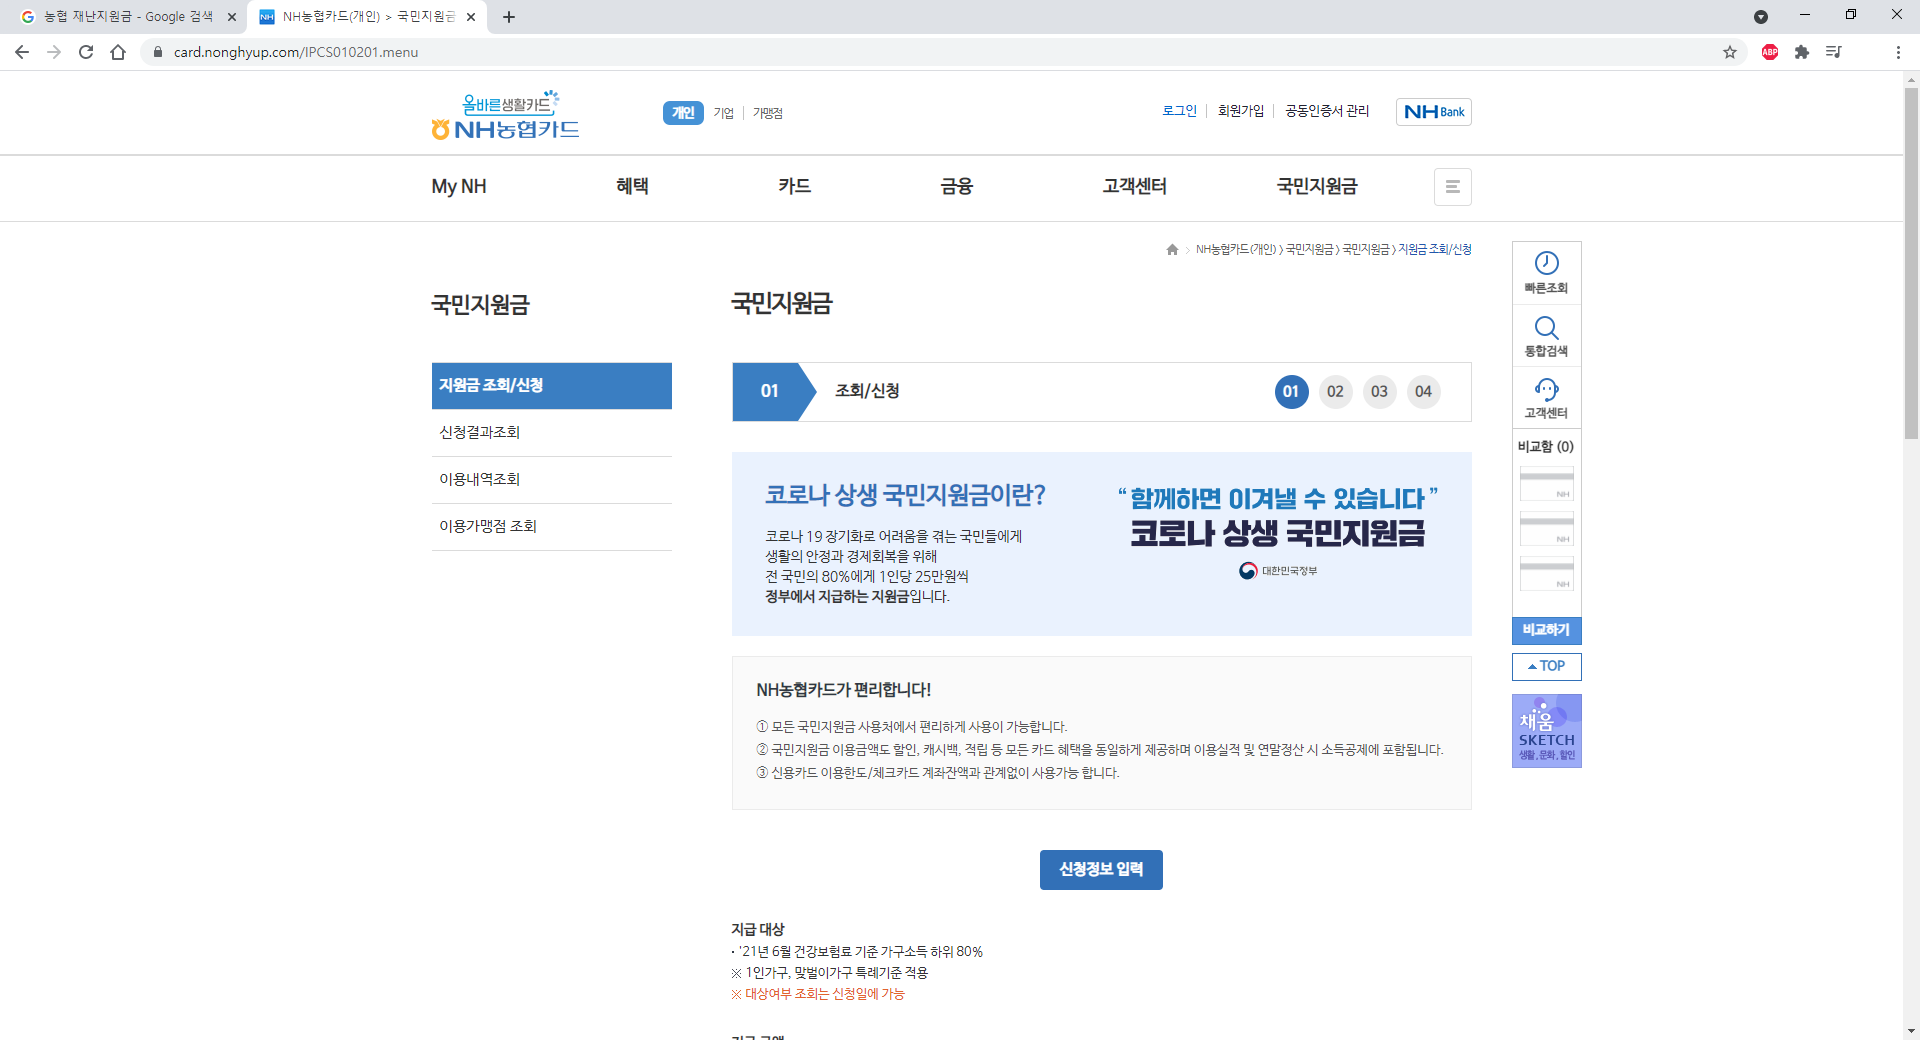1920x1040 pixels.
Task: Click breadcrumb 지원금 조회/신청
Action: [x=1435, y=250]
